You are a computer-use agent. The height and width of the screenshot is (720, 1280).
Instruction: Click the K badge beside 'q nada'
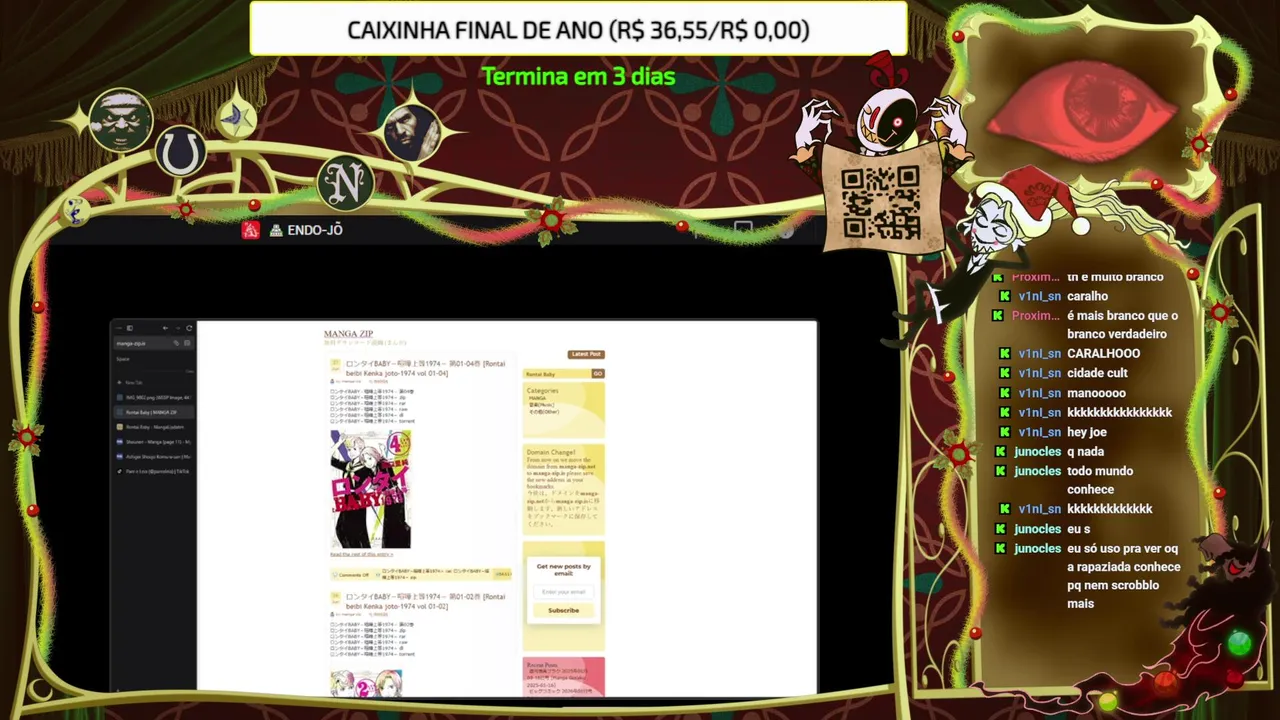(1001, 451)
